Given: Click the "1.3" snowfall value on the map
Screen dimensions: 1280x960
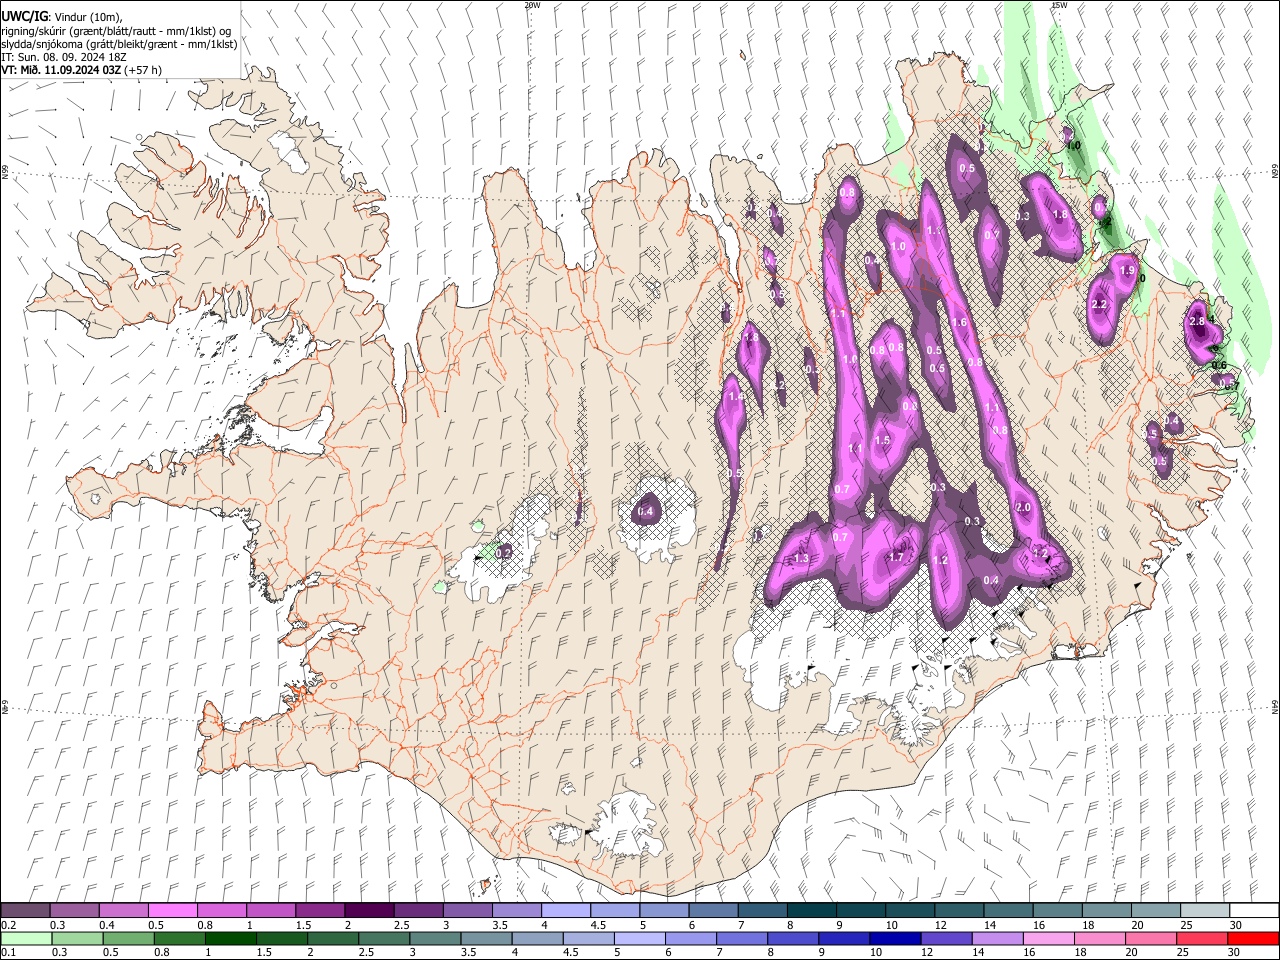Looking at the screenshot, I should [x=801, y=558].
